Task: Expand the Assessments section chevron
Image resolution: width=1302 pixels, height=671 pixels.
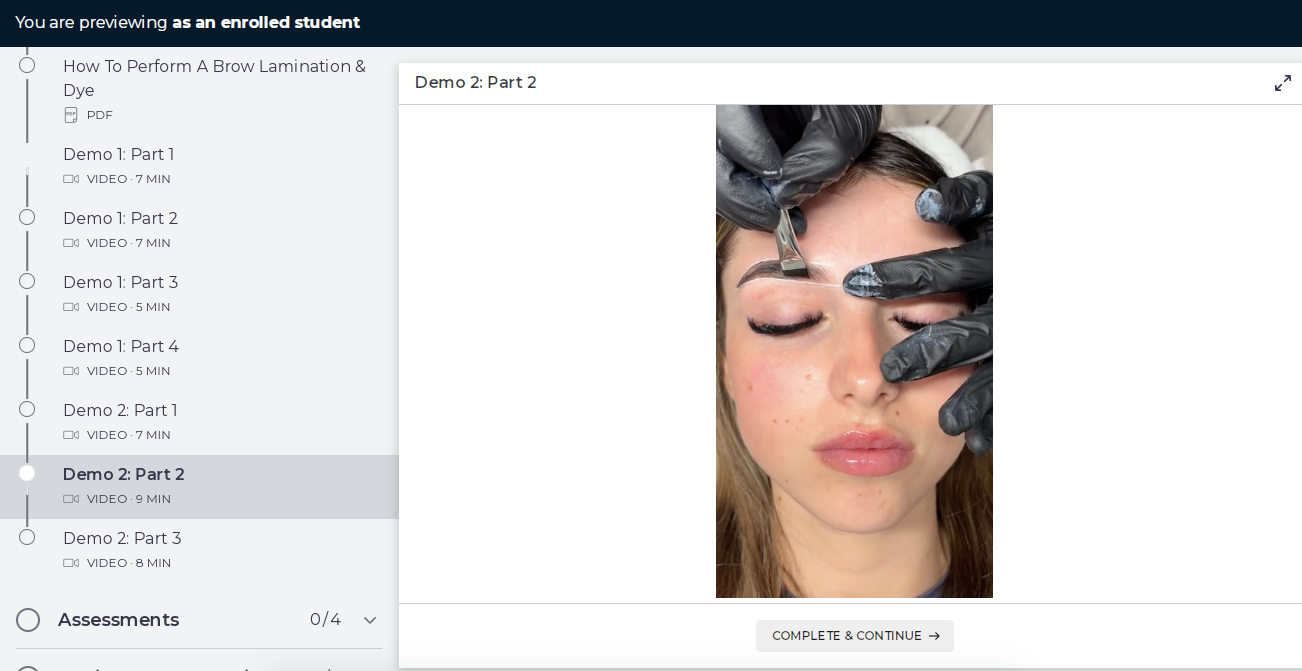Action: pos(370,620)
